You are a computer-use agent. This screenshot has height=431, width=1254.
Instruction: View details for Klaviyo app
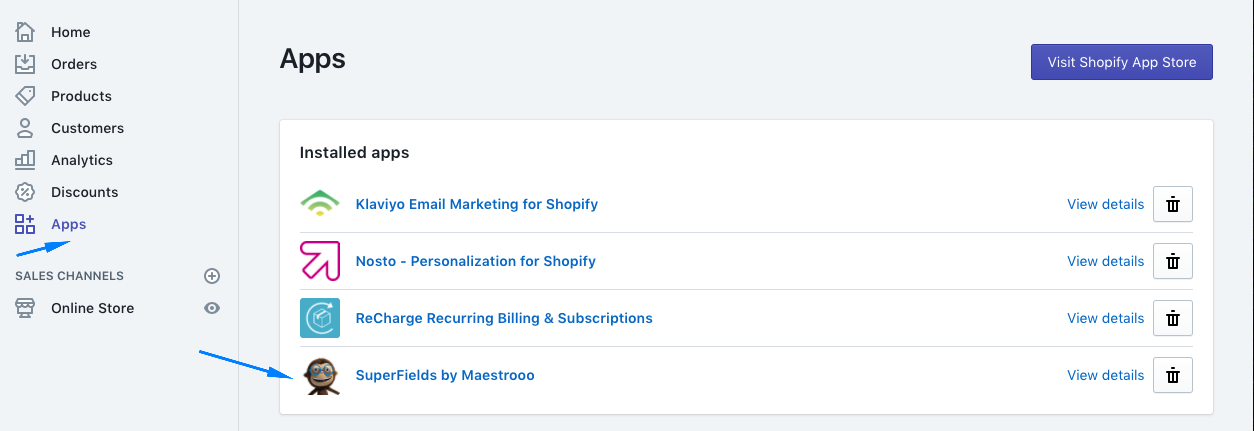pyautogui.click(x=1106, y=204)
